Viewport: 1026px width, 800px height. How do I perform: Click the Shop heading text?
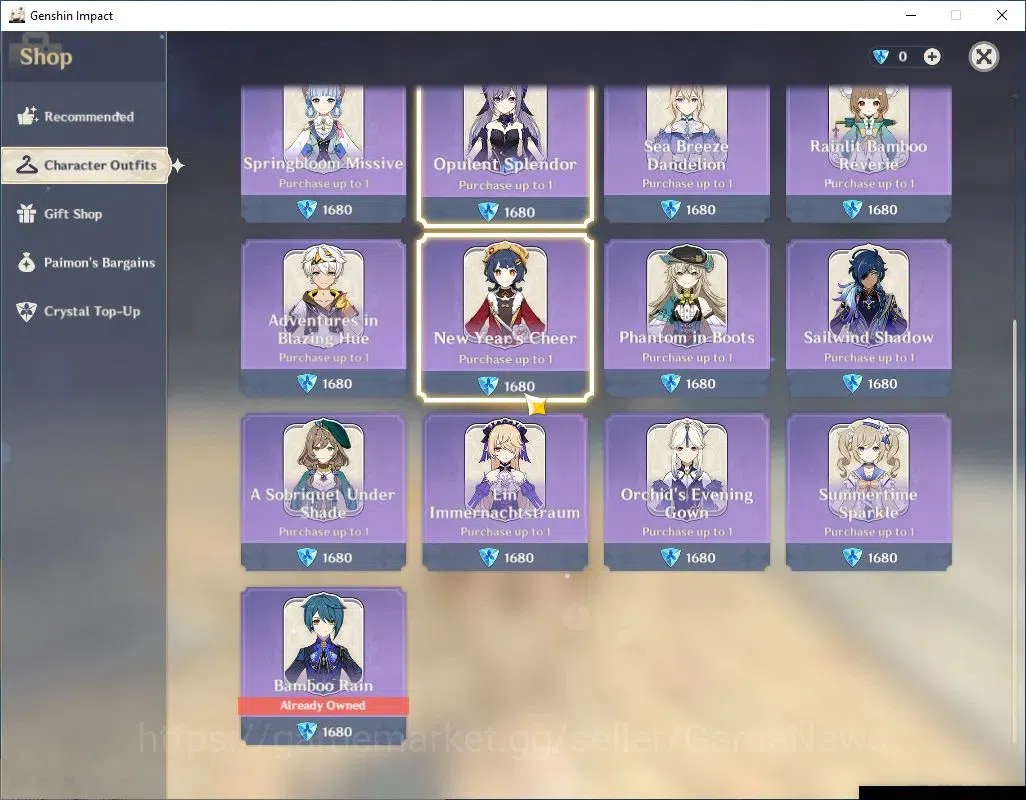click(46, 57)
